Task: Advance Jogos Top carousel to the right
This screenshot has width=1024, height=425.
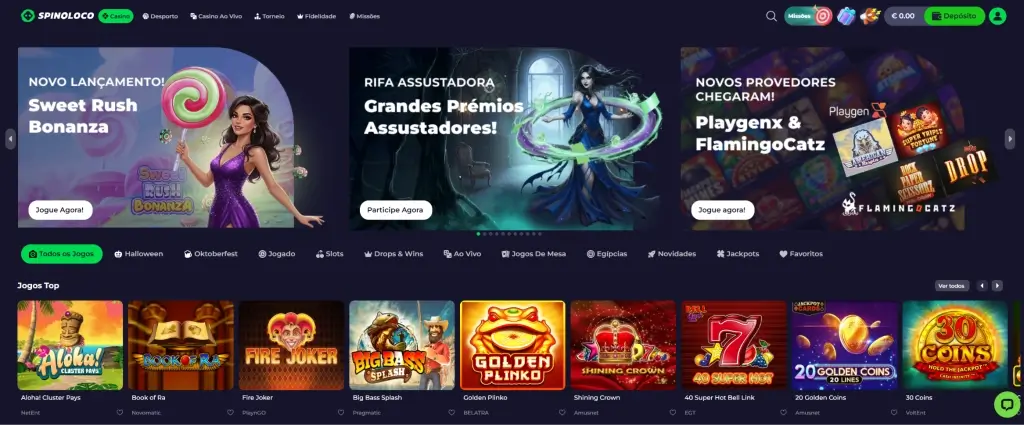Action: [997, 286]
